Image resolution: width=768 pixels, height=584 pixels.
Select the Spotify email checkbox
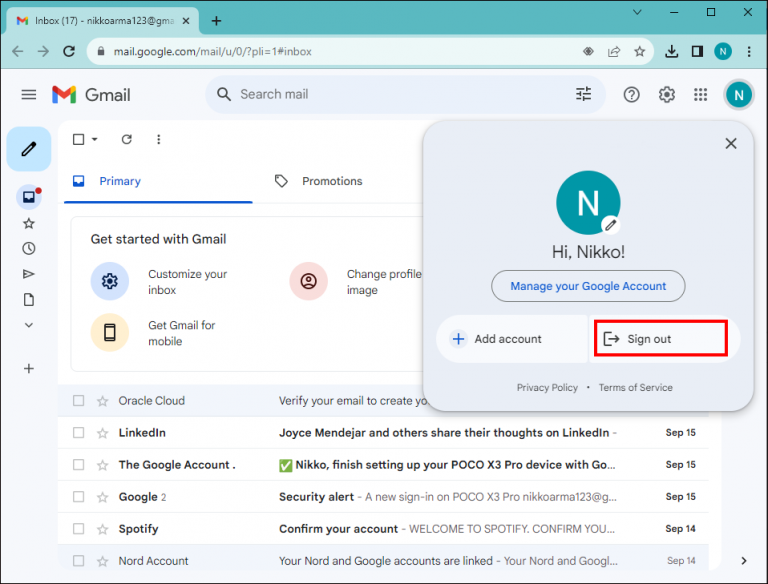pyautogui.click(x=78, y=529)
